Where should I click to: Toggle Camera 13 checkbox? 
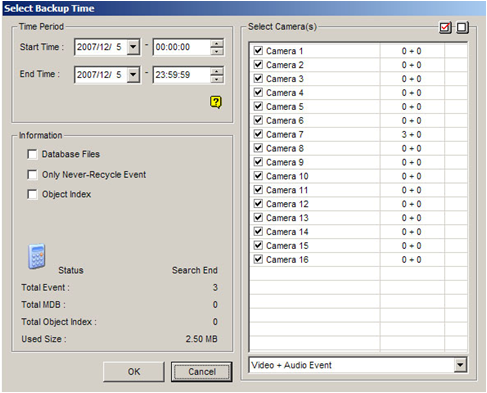[x=258, y=218]
